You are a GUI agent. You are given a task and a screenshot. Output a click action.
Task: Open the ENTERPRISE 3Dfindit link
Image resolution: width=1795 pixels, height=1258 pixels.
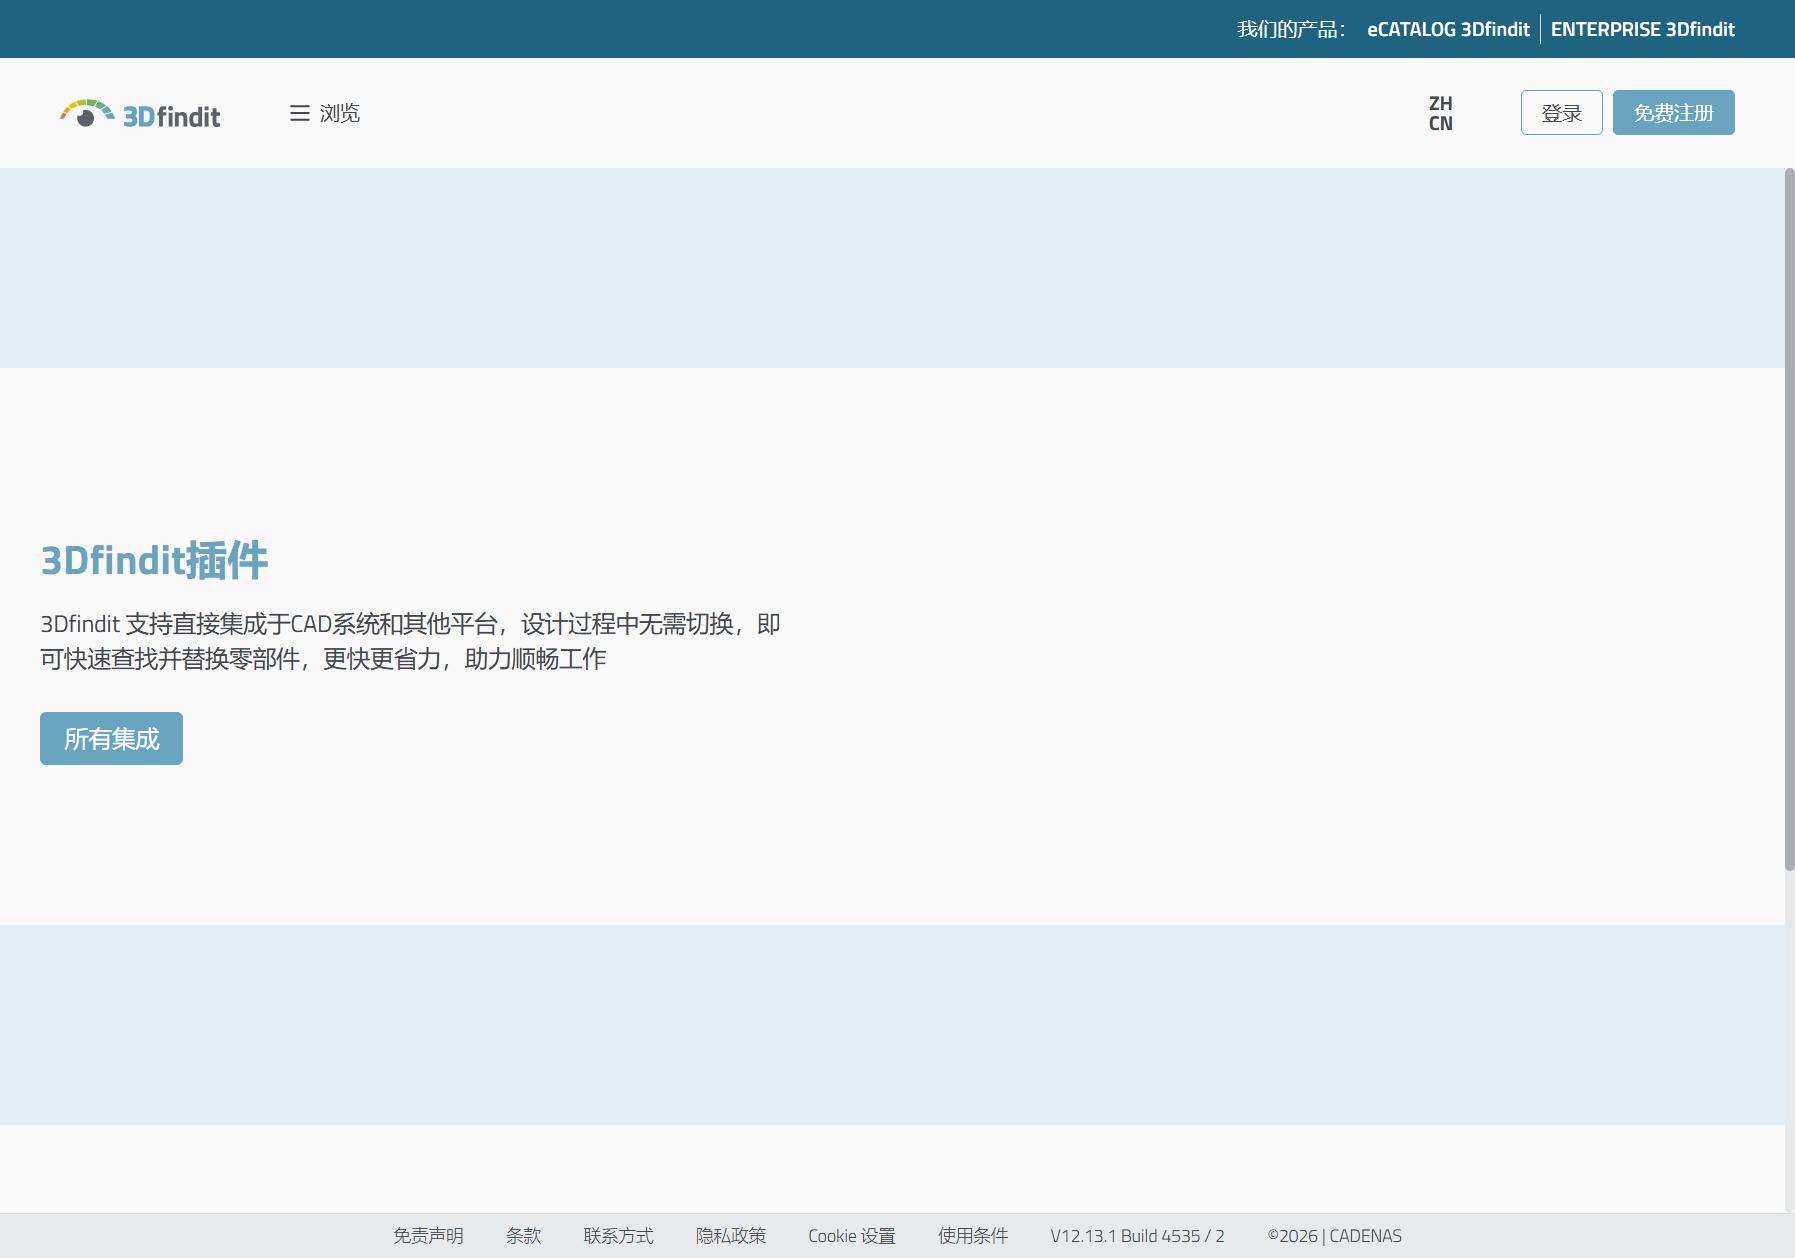point(1642,29)
